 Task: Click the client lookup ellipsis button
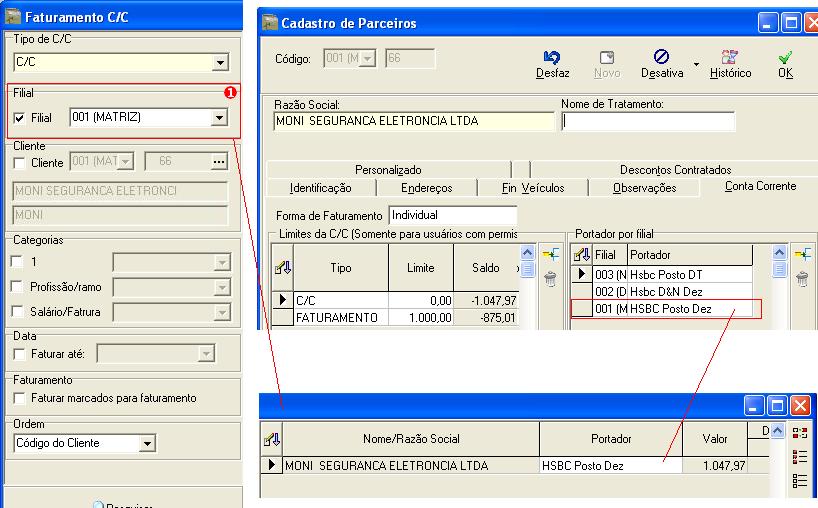coord(219,162)
